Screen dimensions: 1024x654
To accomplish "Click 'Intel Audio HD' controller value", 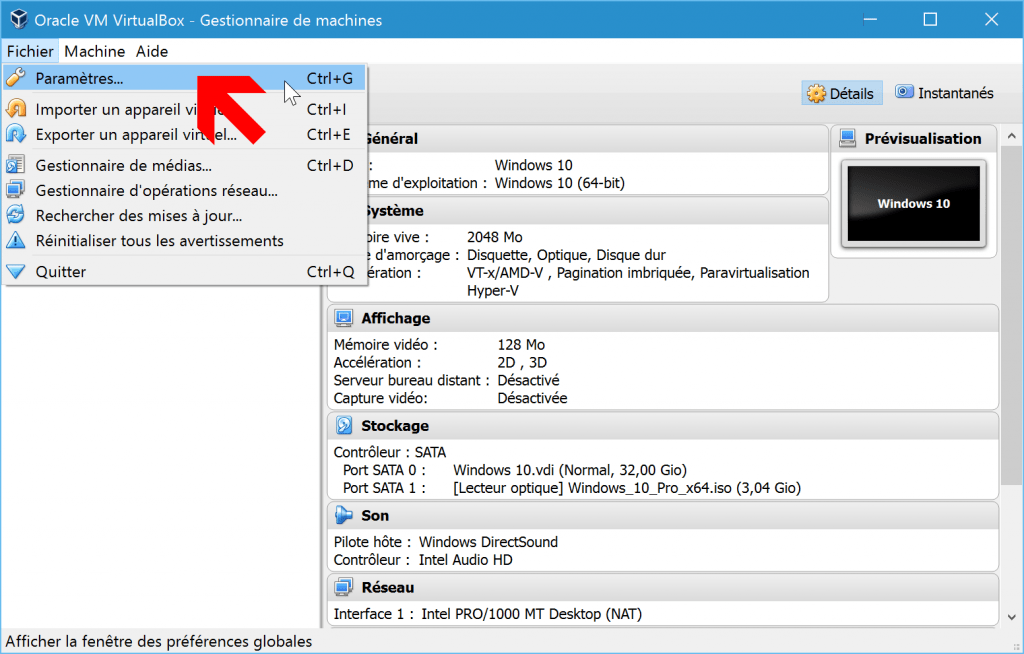I will click(465, 560).
